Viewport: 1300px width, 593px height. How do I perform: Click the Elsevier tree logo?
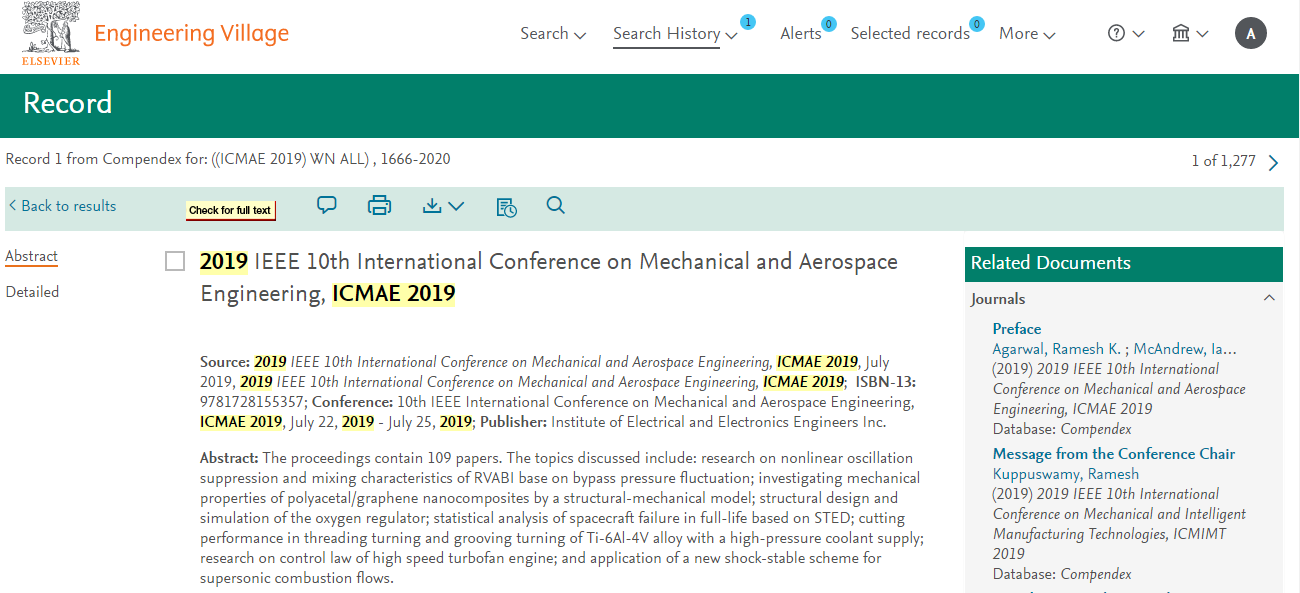50,33
